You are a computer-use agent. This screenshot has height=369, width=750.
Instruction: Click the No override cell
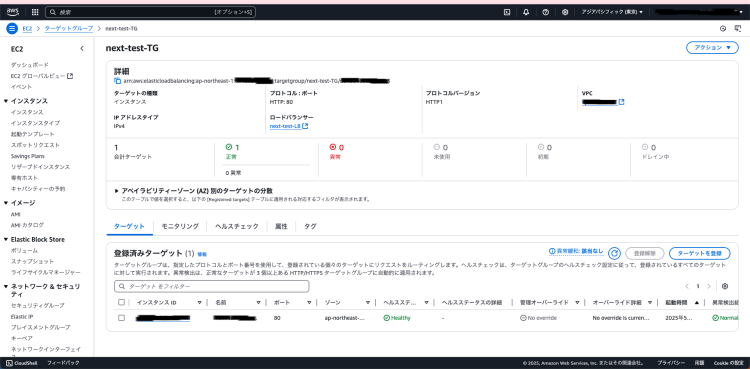[539, 318]
